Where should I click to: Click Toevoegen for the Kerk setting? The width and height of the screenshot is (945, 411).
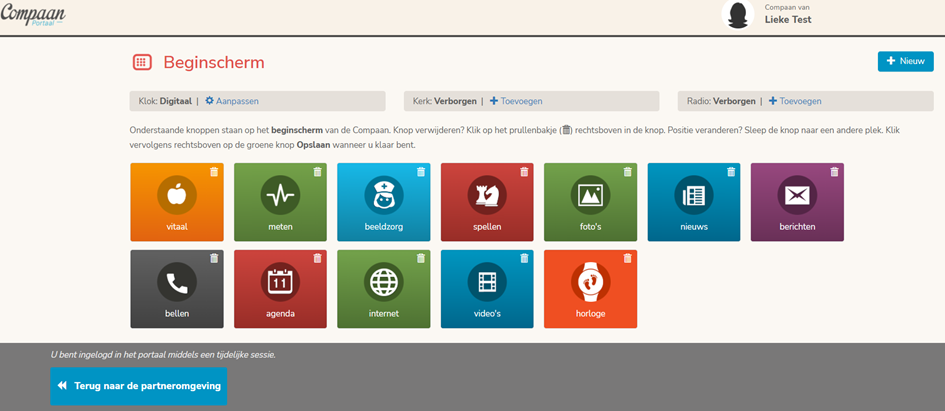(516, 101)
